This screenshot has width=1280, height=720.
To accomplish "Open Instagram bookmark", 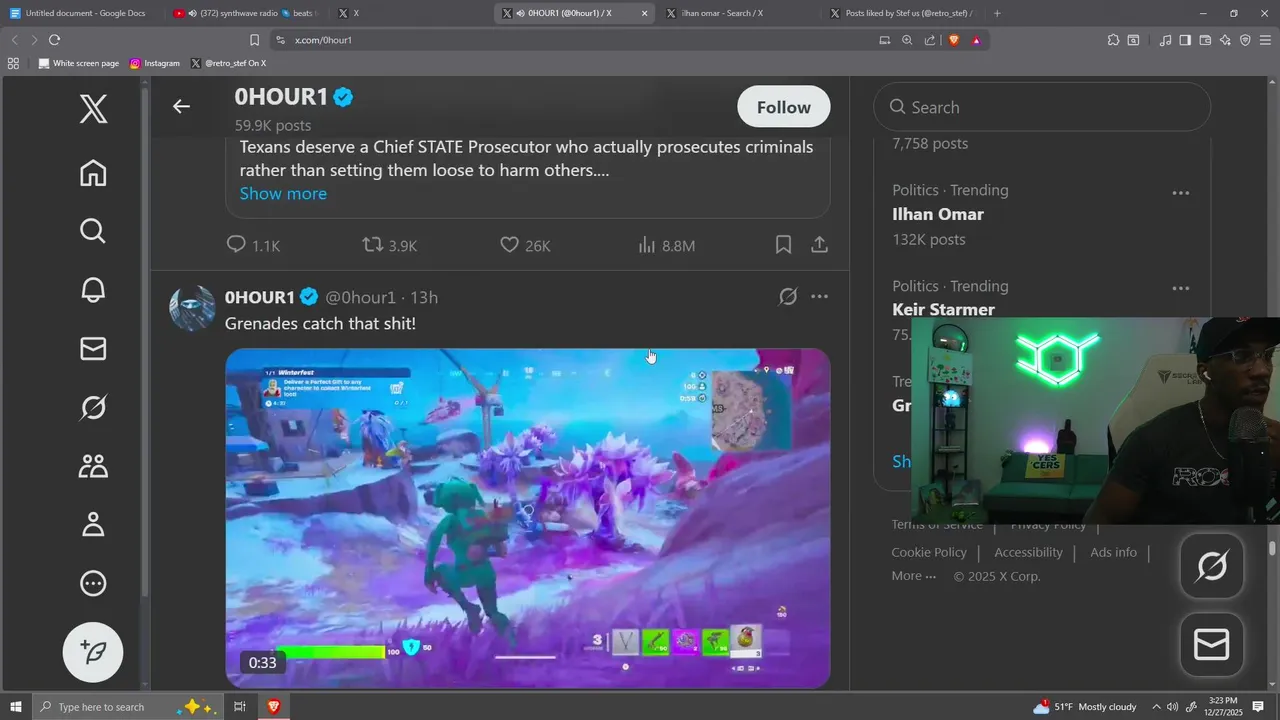I will 155,63.
